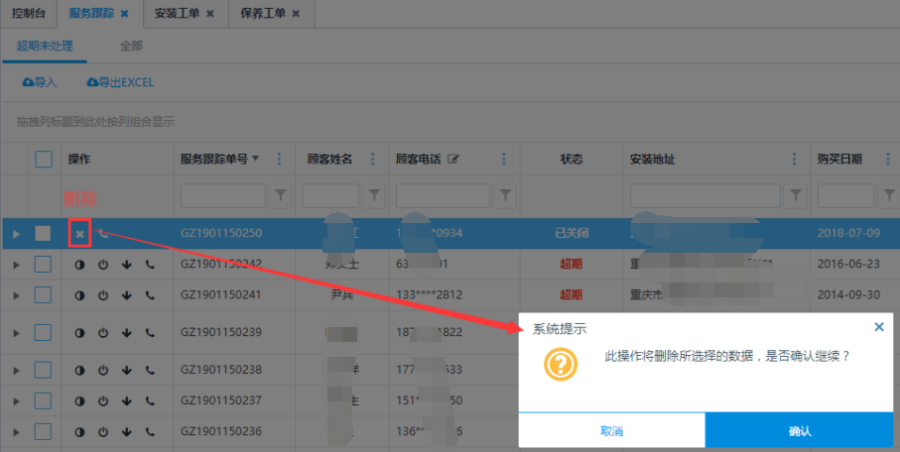
Task: Click filter funnel under 服务跟踪单号 column
Action: tap(280, 194)
